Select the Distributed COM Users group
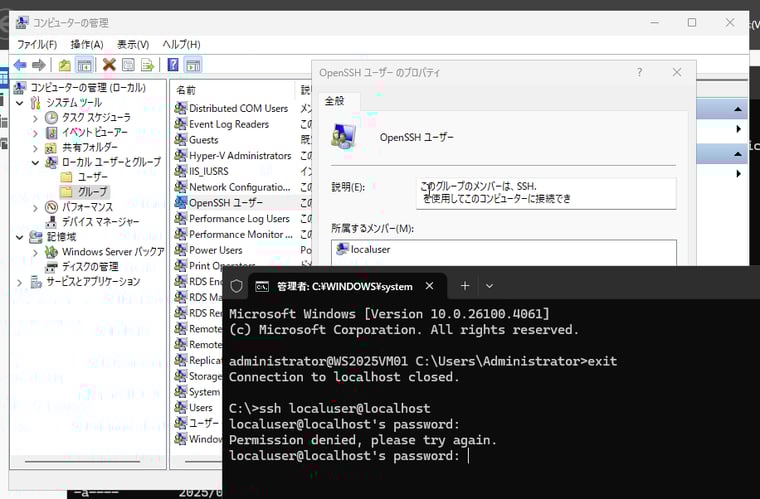This screenshot has width=760, height=499. pos(238,109)
